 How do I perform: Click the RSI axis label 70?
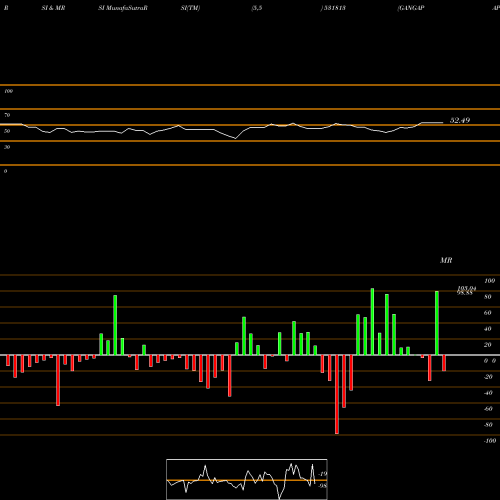pyautogui.click(x=7, y=115)
